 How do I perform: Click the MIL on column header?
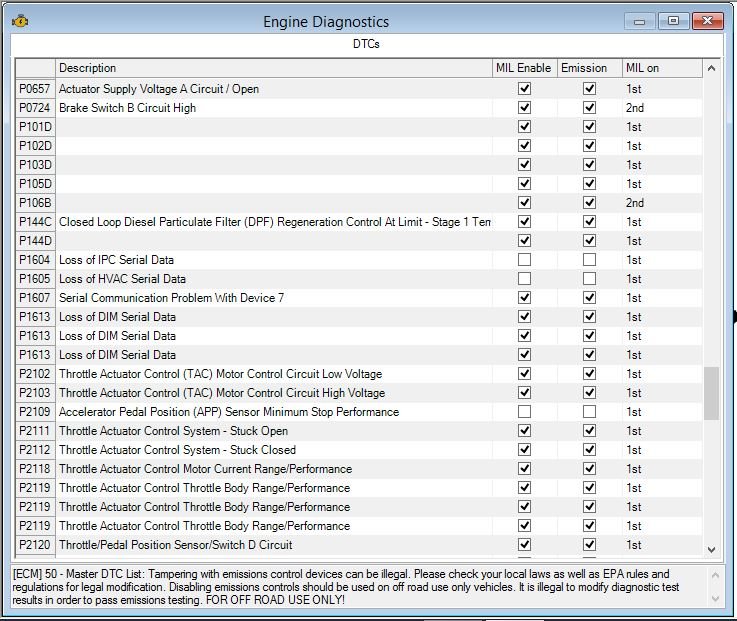pyautogui.click(x=662, y=68)
